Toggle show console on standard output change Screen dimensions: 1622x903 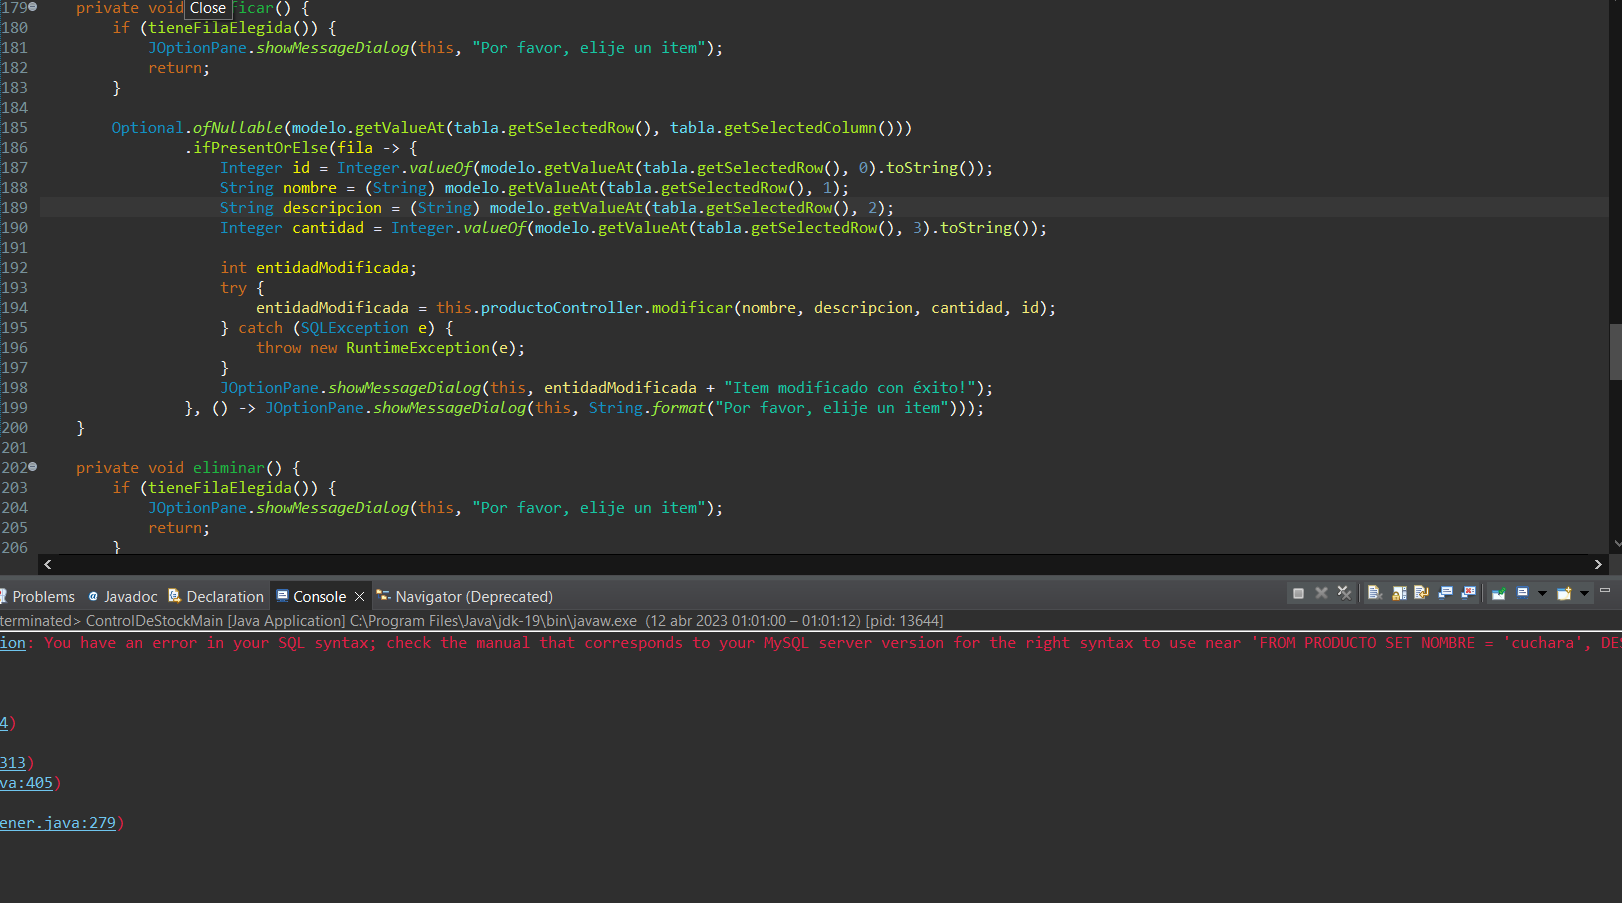[x=1445, y=593]
